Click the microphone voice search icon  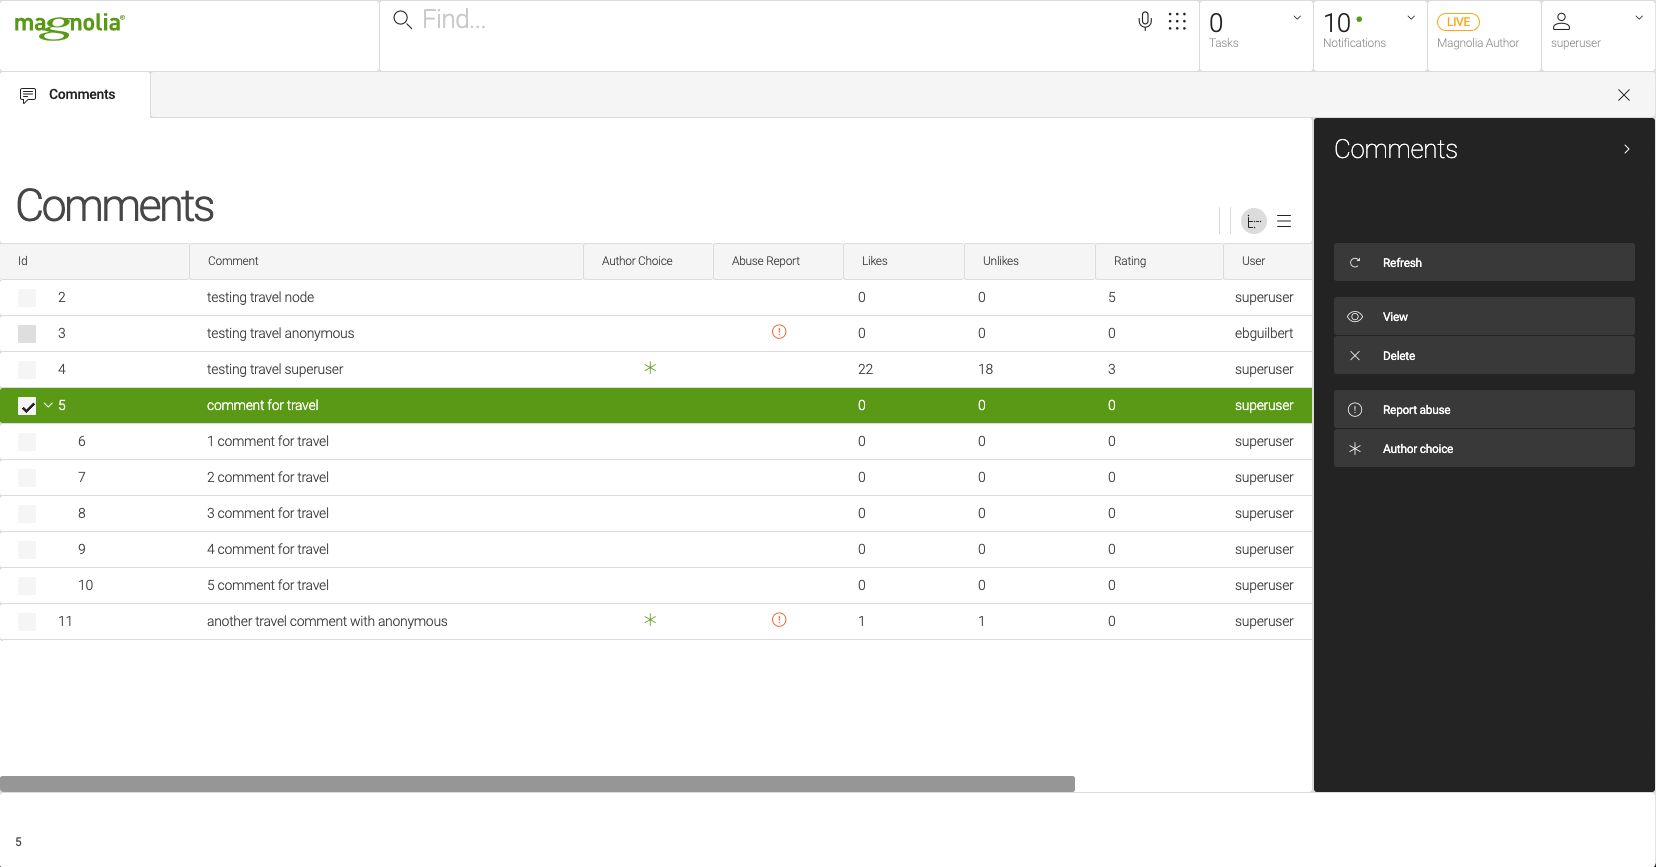[x=1145, y=21]
